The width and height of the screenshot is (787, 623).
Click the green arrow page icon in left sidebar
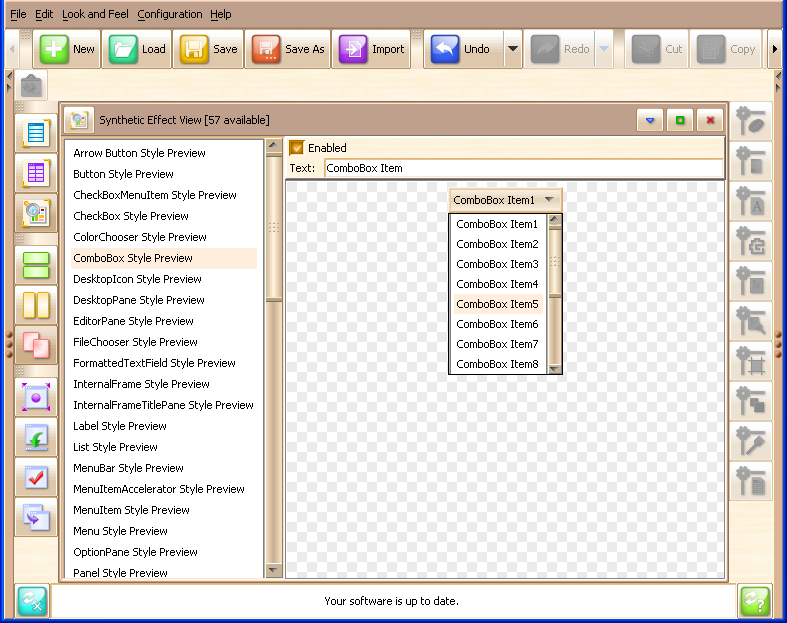tap(36, 438)
